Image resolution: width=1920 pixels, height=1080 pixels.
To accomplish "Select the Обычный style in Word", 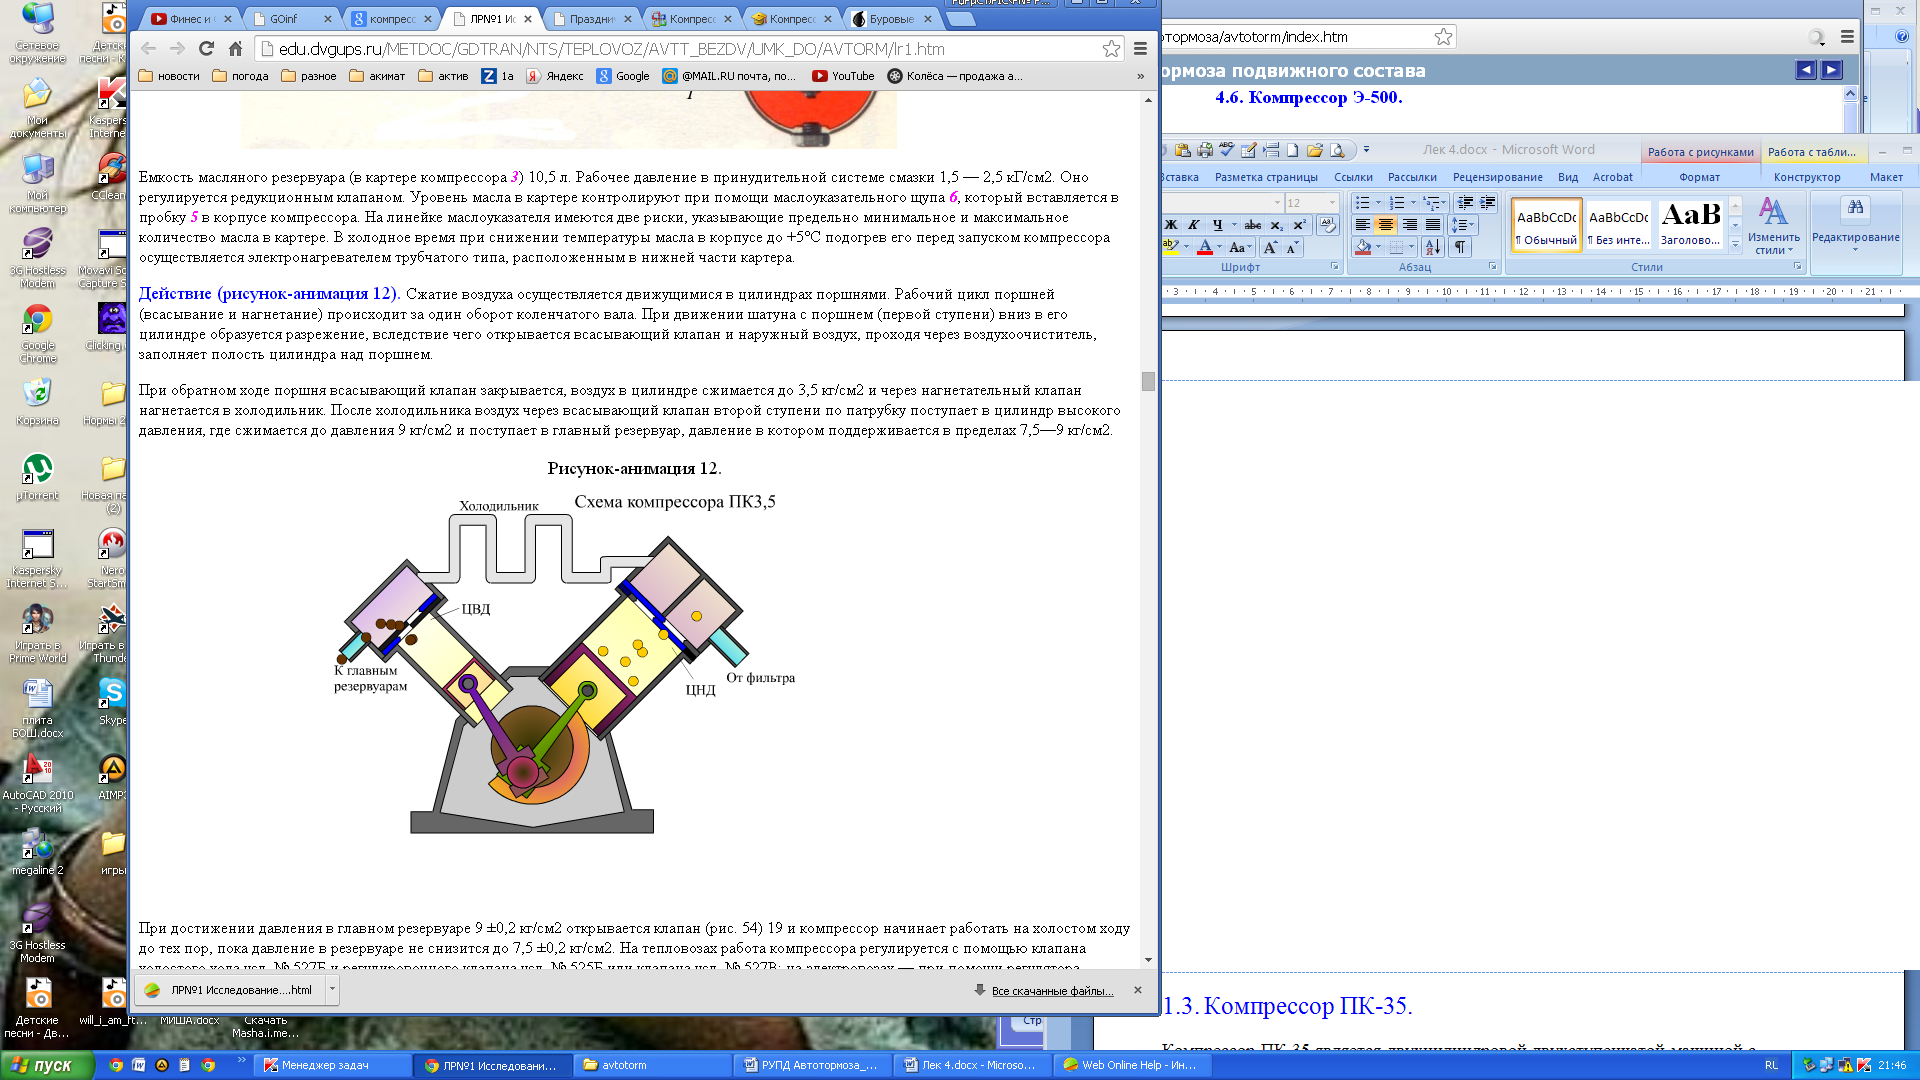I will click(x=1546, y=225).
